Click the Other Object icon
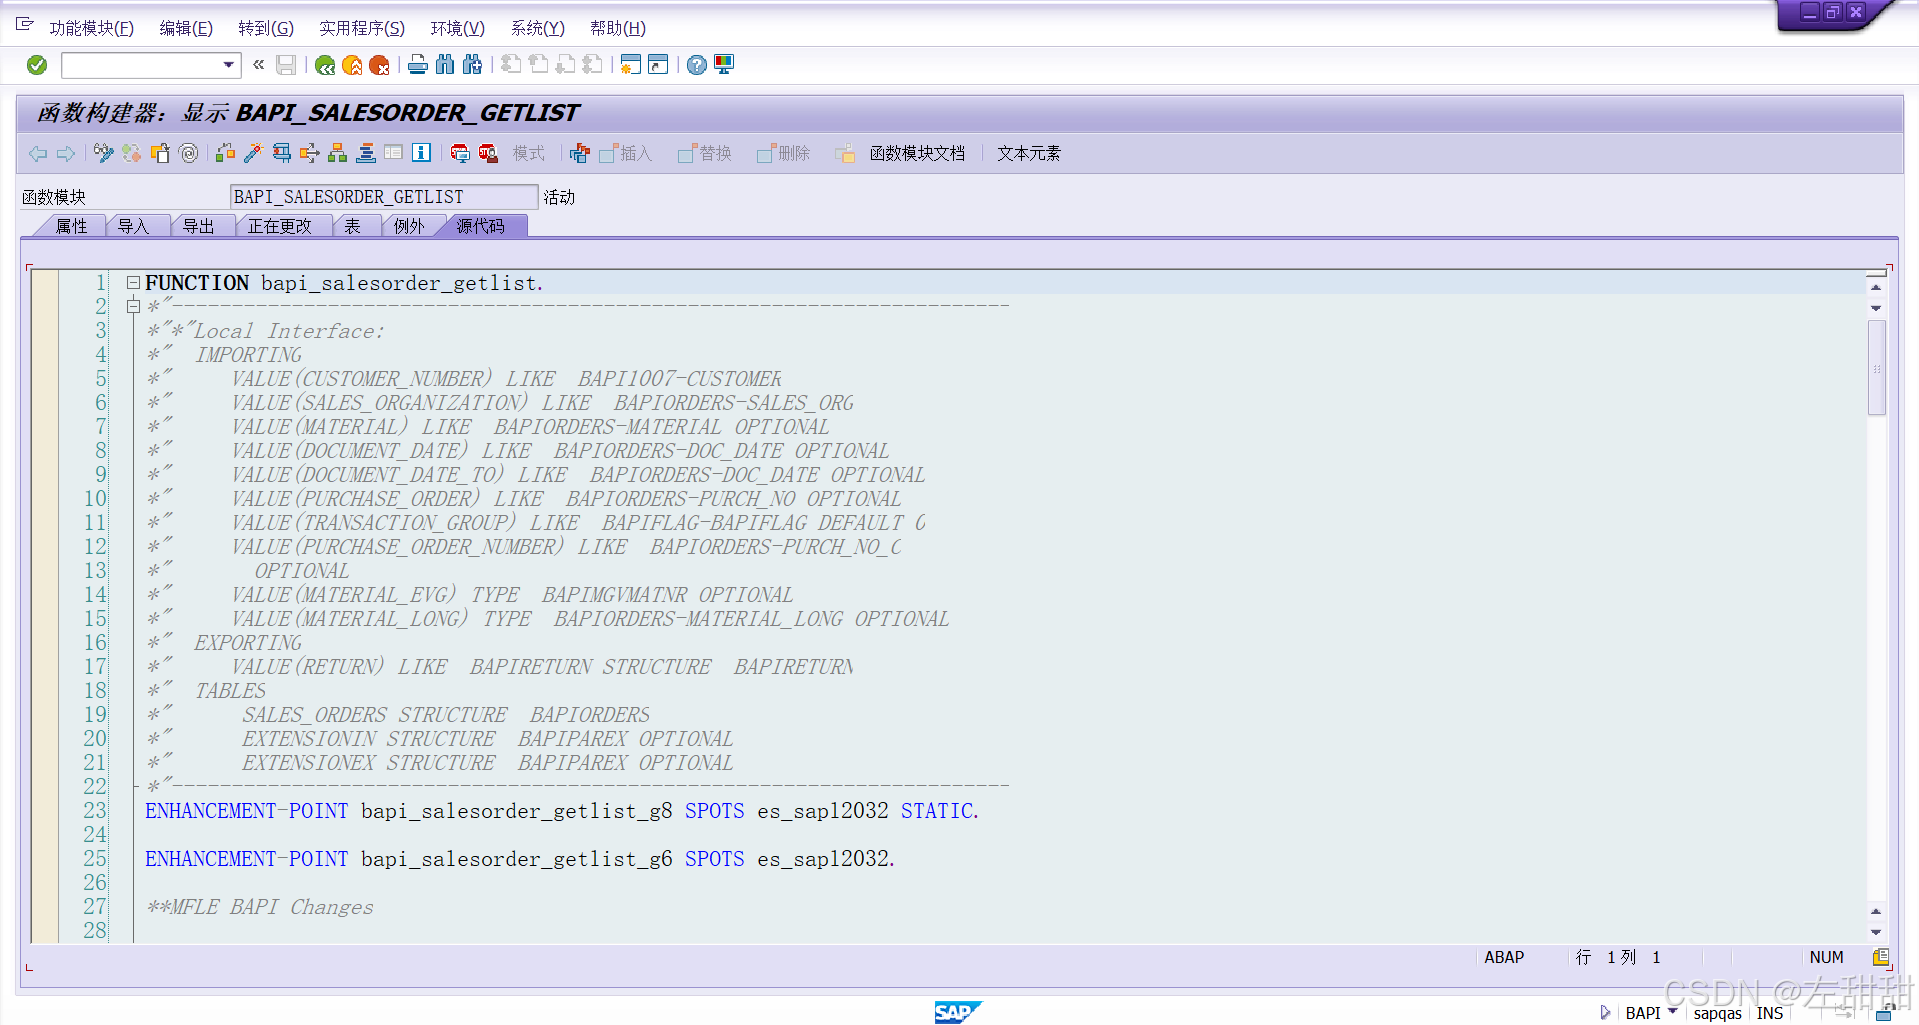This screenshot has height=1025, width=1919. pyautogui.click(x=160, y=153)
